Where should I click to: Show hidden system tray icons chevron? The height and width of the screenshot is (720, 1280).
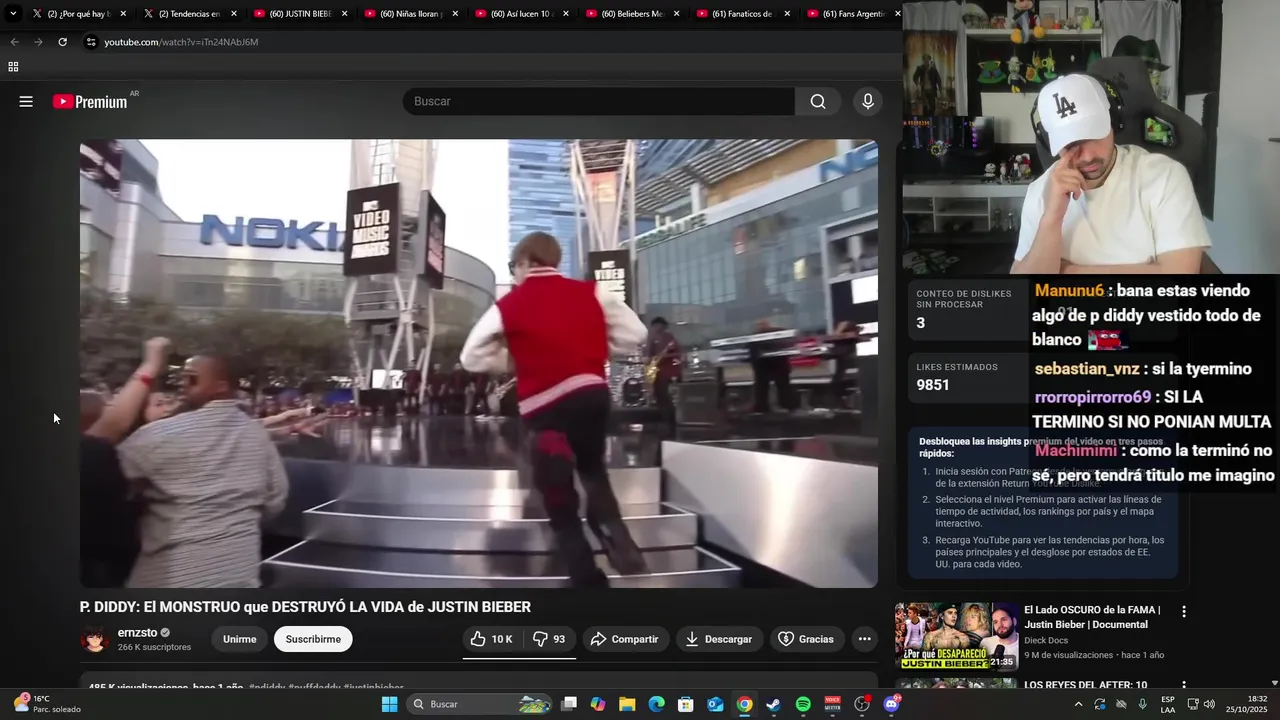(1078, 705)
